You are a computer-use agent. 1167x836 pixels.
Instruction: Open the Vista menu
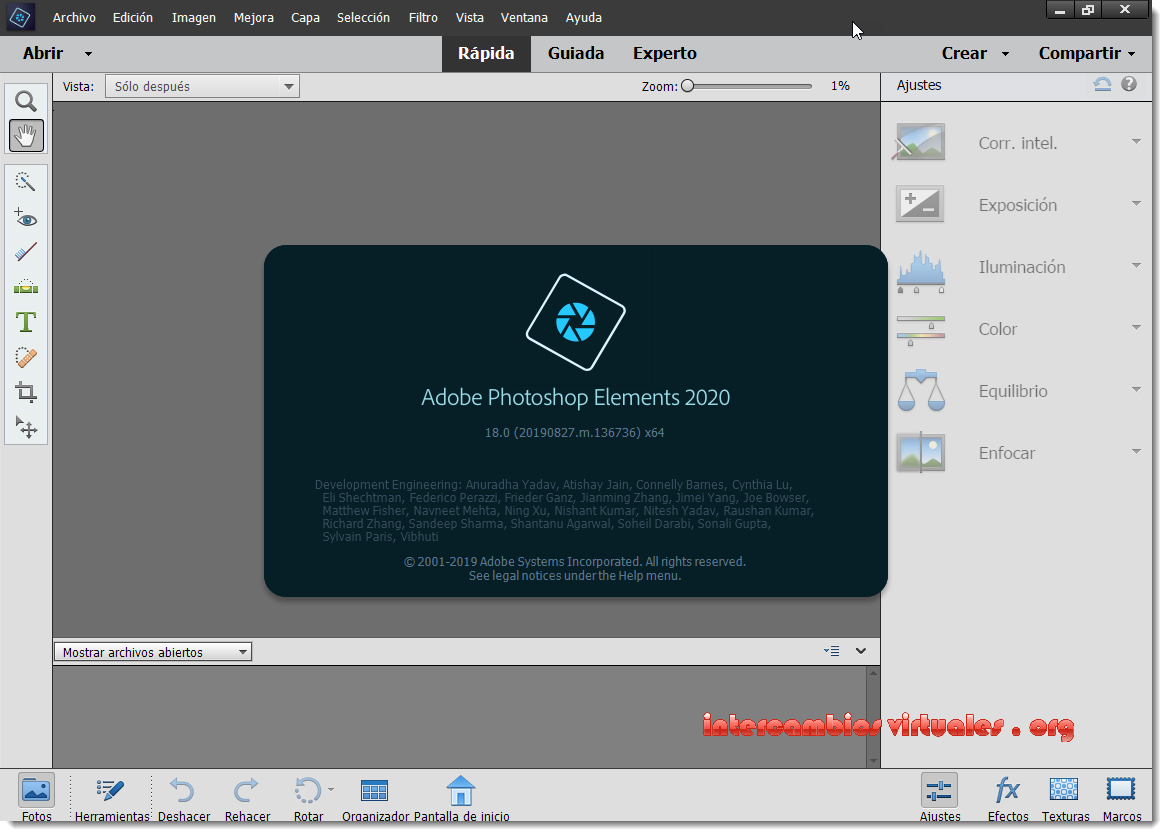pyautogui.click(x=470, y=17)
